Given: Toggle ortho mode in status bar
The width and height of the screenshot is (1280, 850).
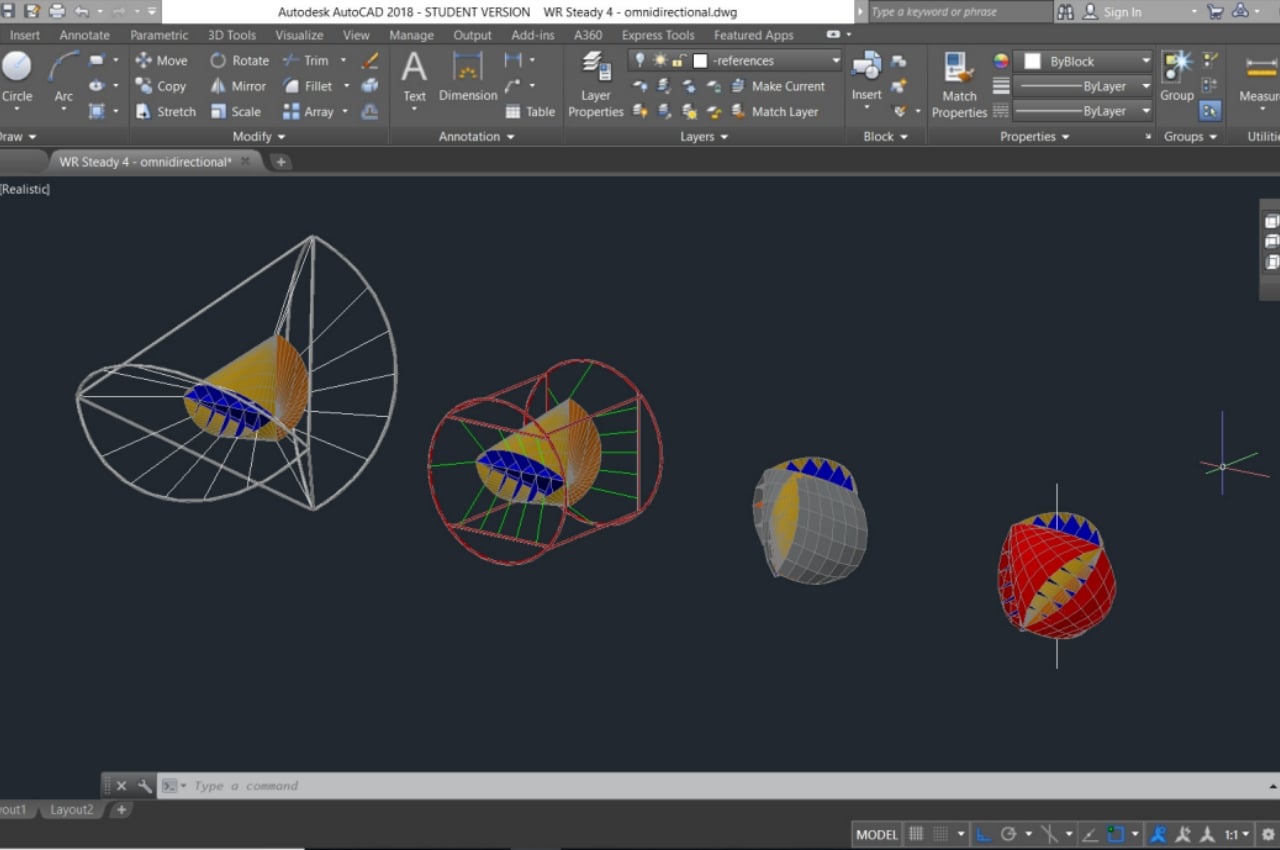Looking at the screenshot, I should click(x=983, y=834).
